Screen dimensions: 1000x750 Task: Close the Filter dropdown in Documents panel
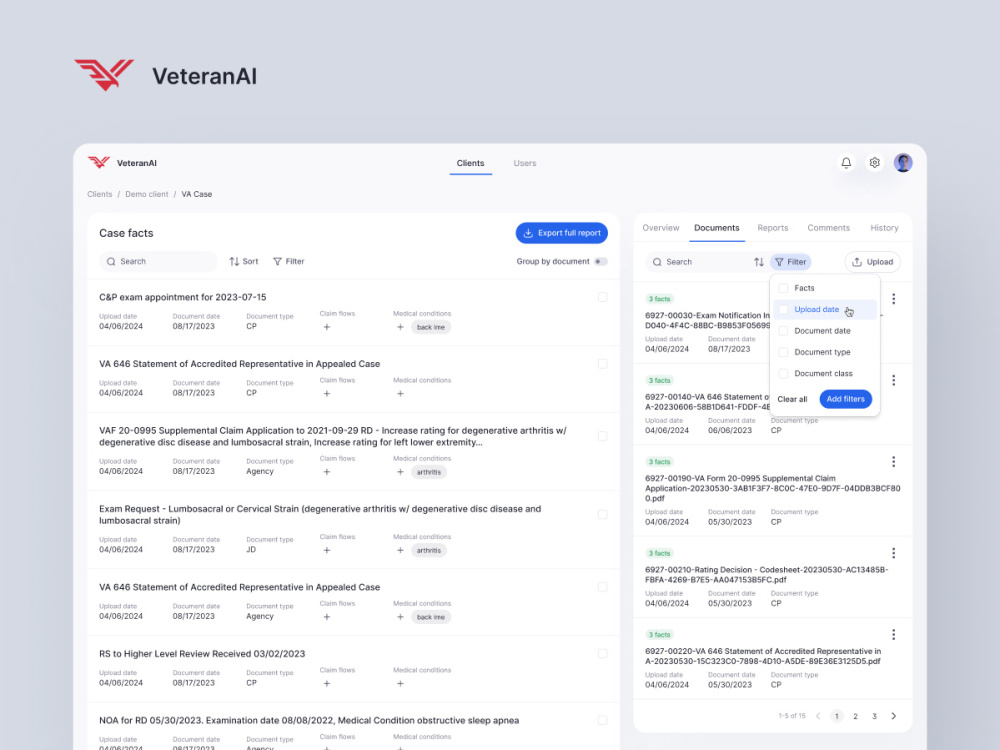(790, 261)
